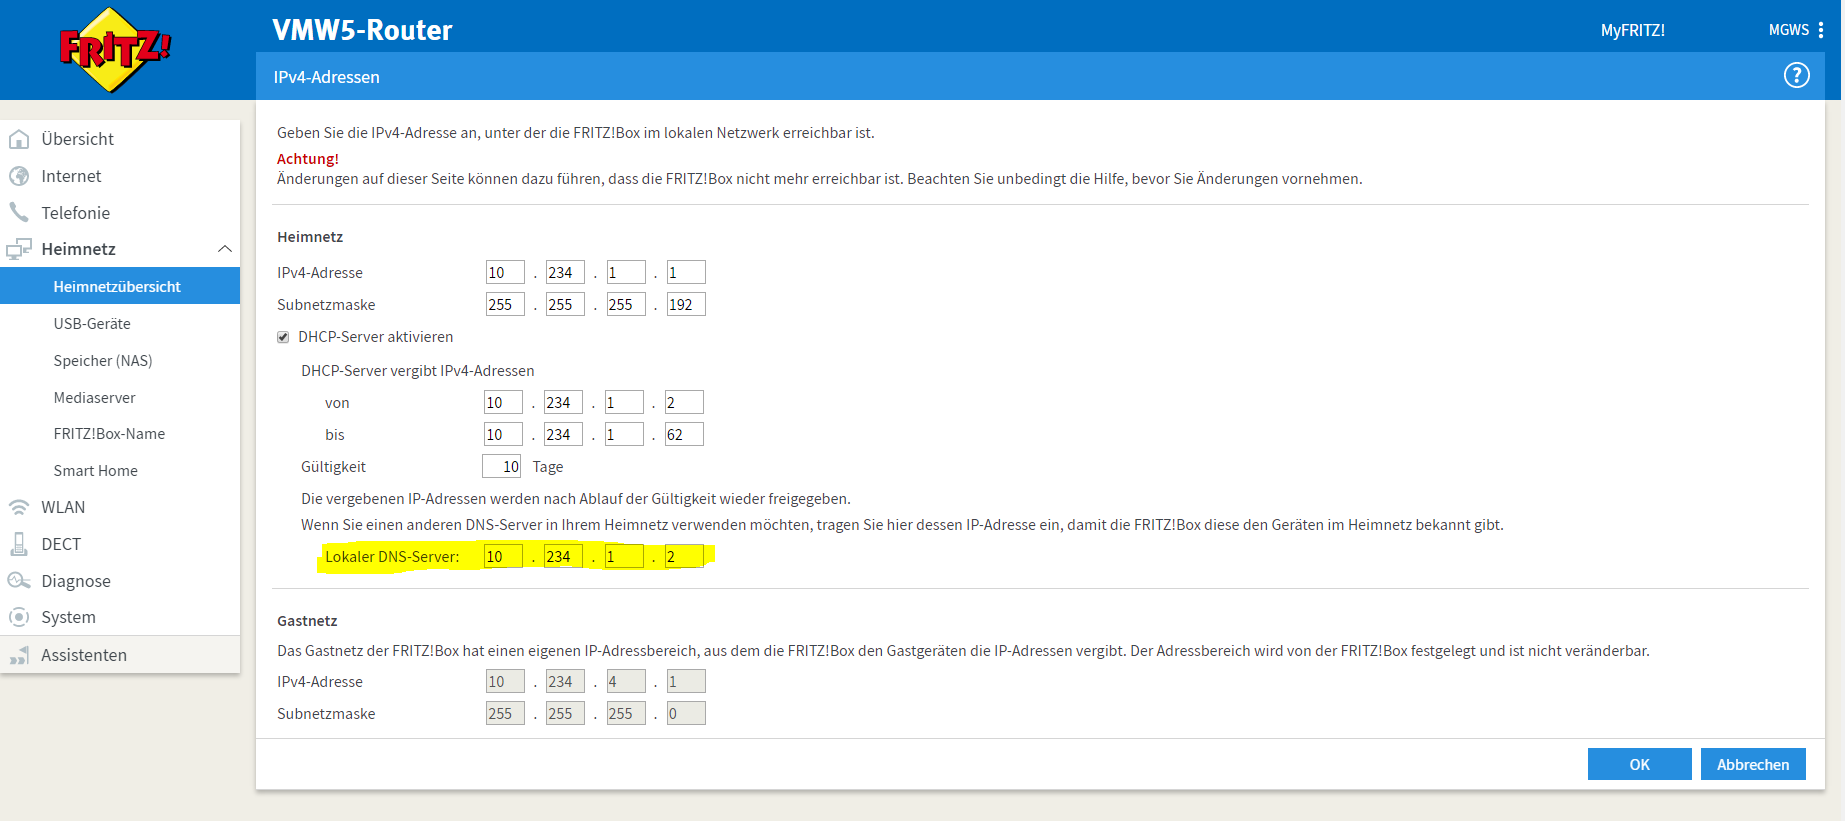Click Heimnetz IPv4-Adresse first octet field
Screen dimensions: 1845x821
point(505,272)
